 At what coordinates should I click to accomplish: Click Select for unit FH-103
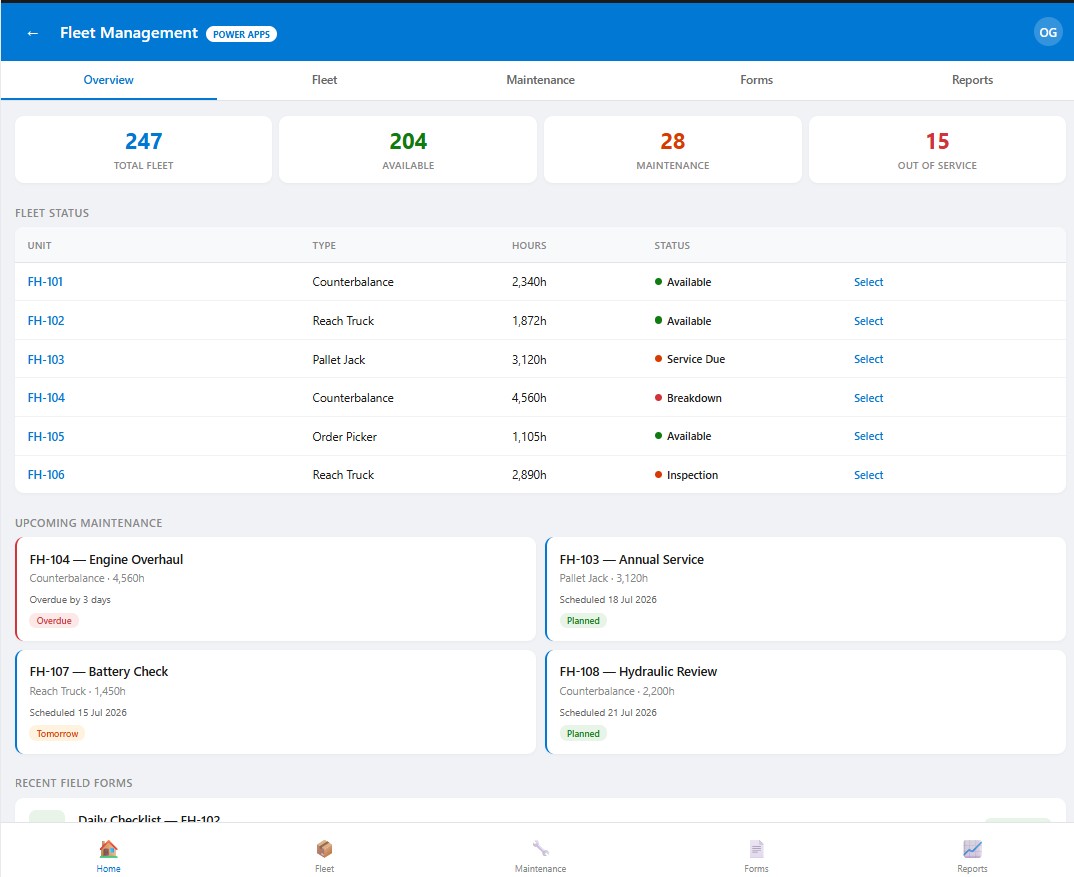868,359
